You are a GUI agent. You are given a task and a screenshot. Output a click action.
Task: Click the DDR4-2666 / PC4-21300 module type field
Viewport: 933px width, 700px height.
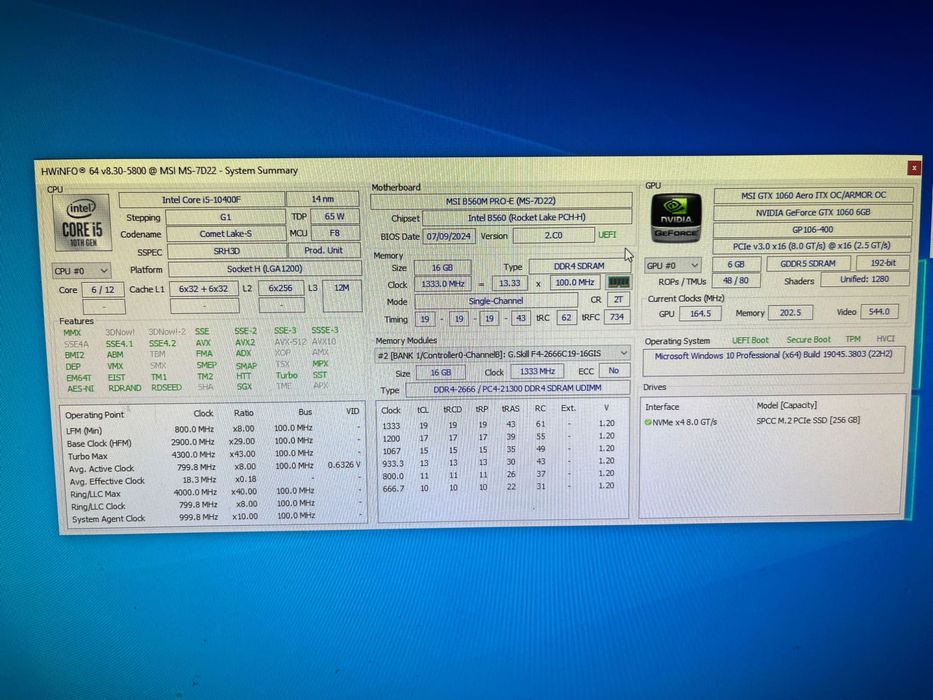point(517,389)
